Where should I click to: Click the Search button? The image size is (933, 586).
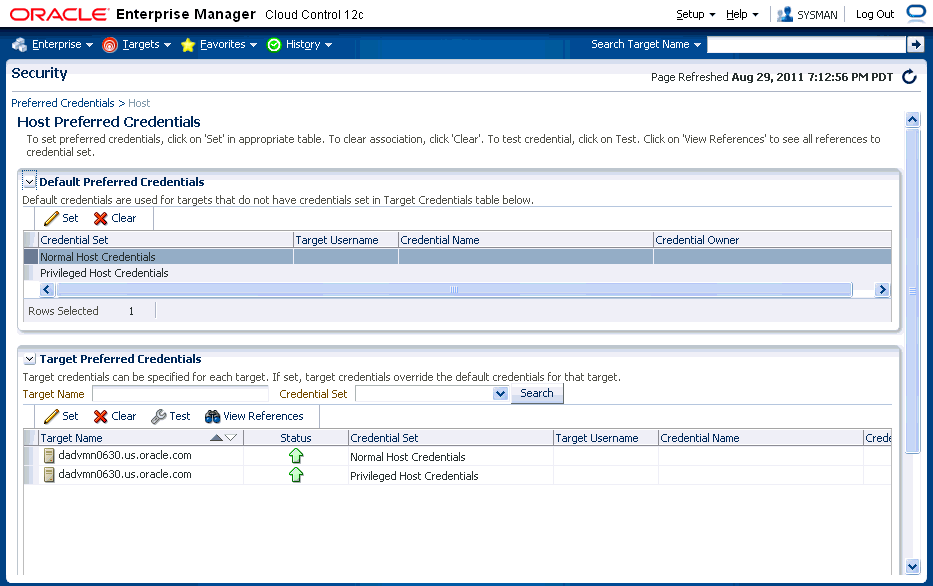coord(537,393)
